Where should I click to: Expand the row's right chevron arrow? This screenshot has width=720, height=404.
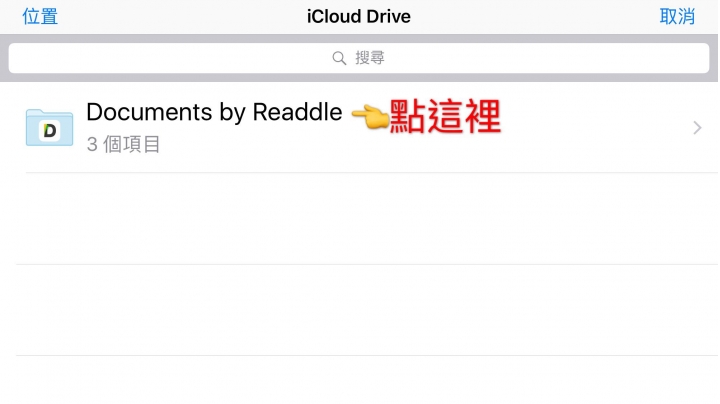point(697,128)
